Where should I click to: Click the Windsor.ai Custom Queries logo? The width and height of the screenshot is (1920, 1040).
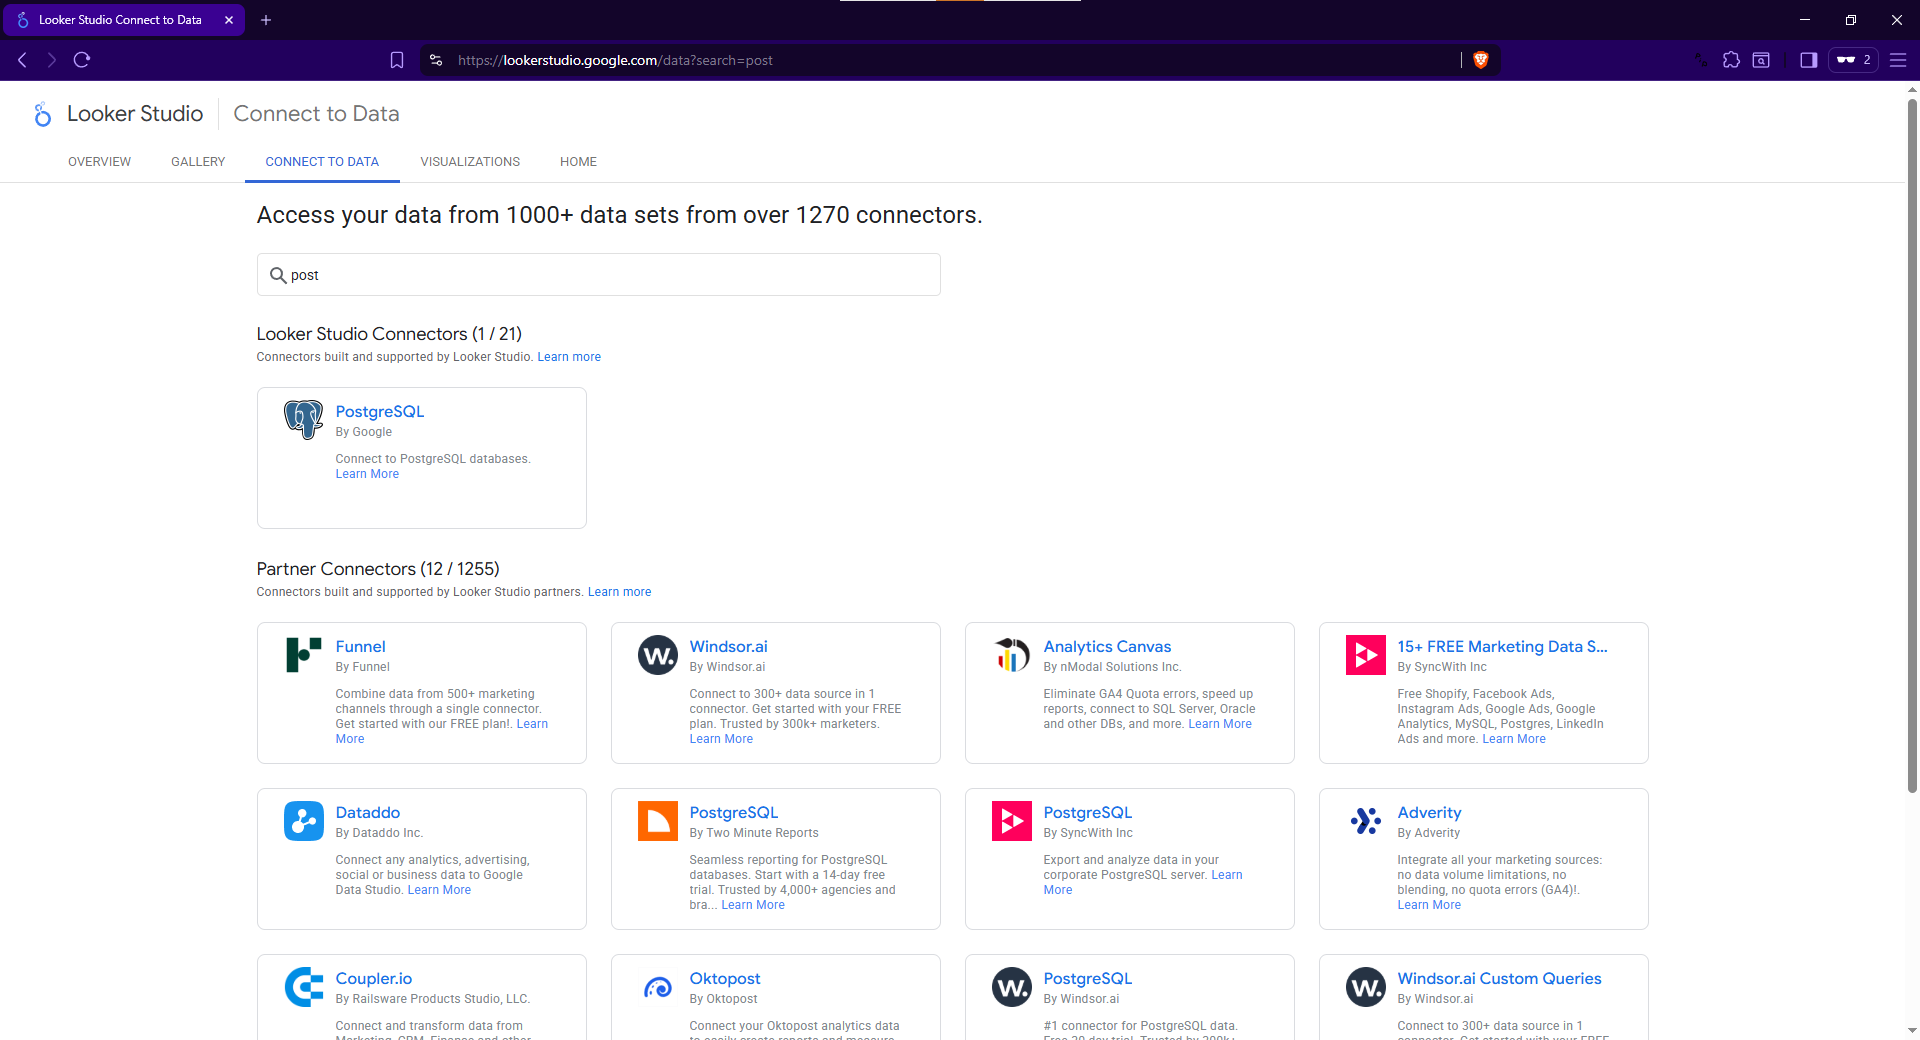[x=1366, y=987]
